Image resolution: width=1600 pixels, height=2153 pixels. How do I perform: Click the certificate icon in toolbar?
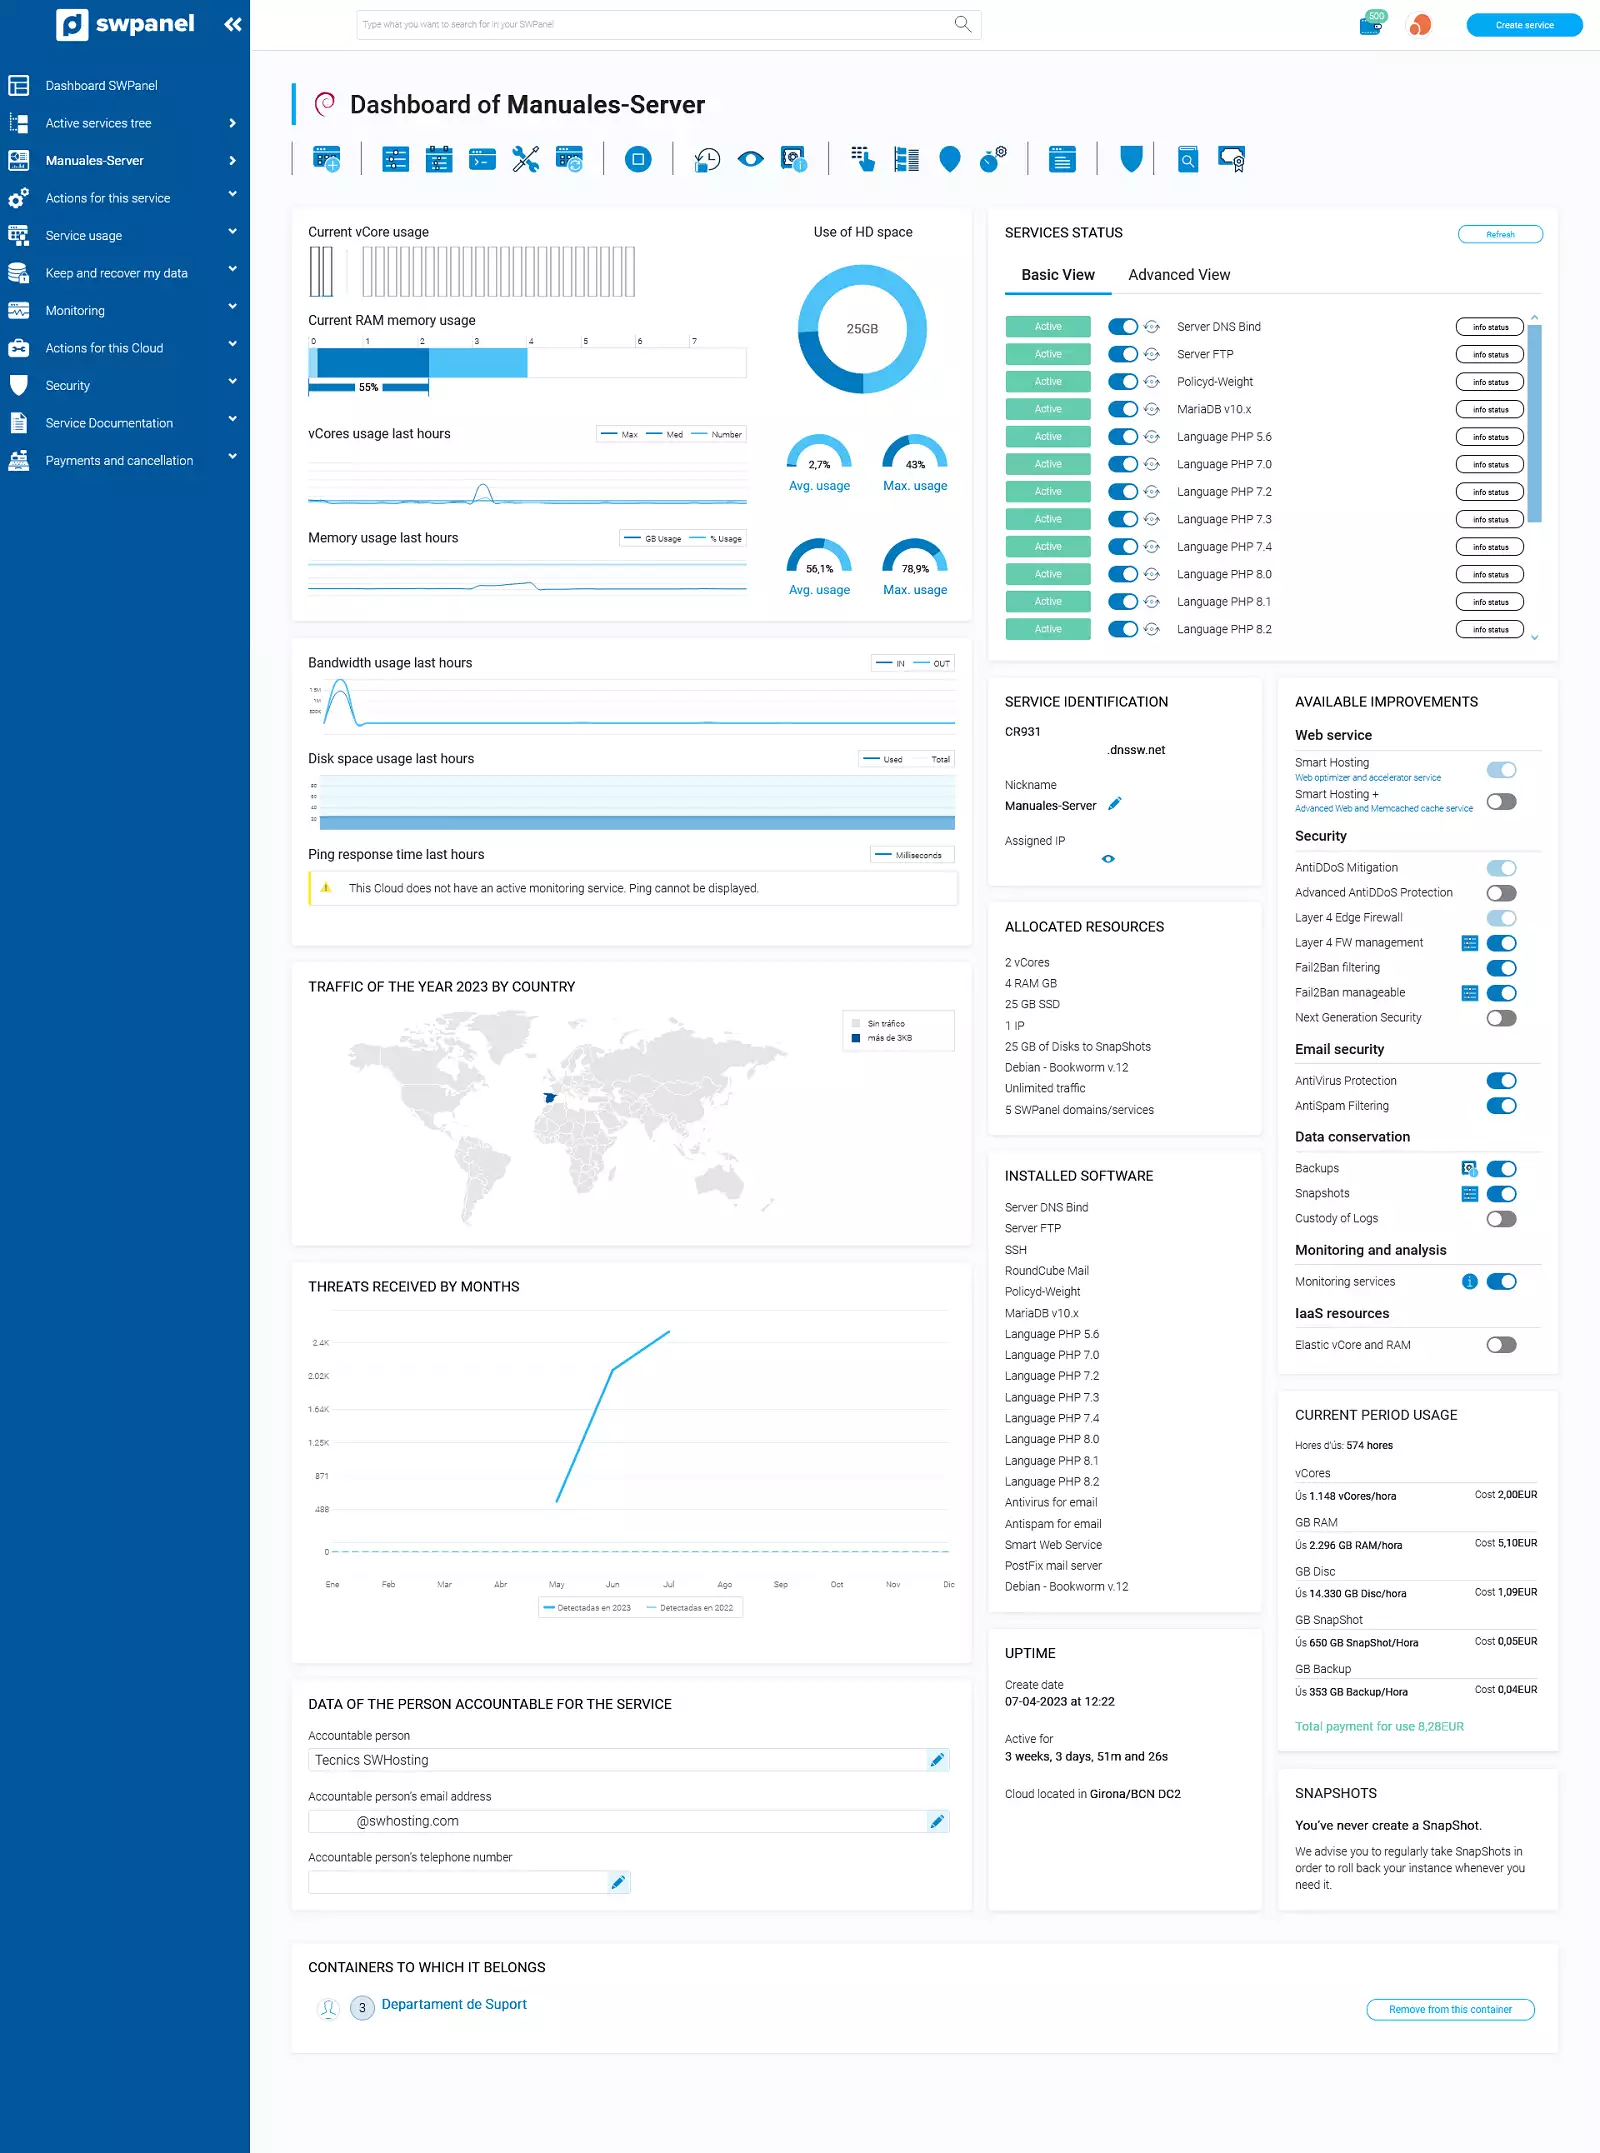tap(1231, 159)
